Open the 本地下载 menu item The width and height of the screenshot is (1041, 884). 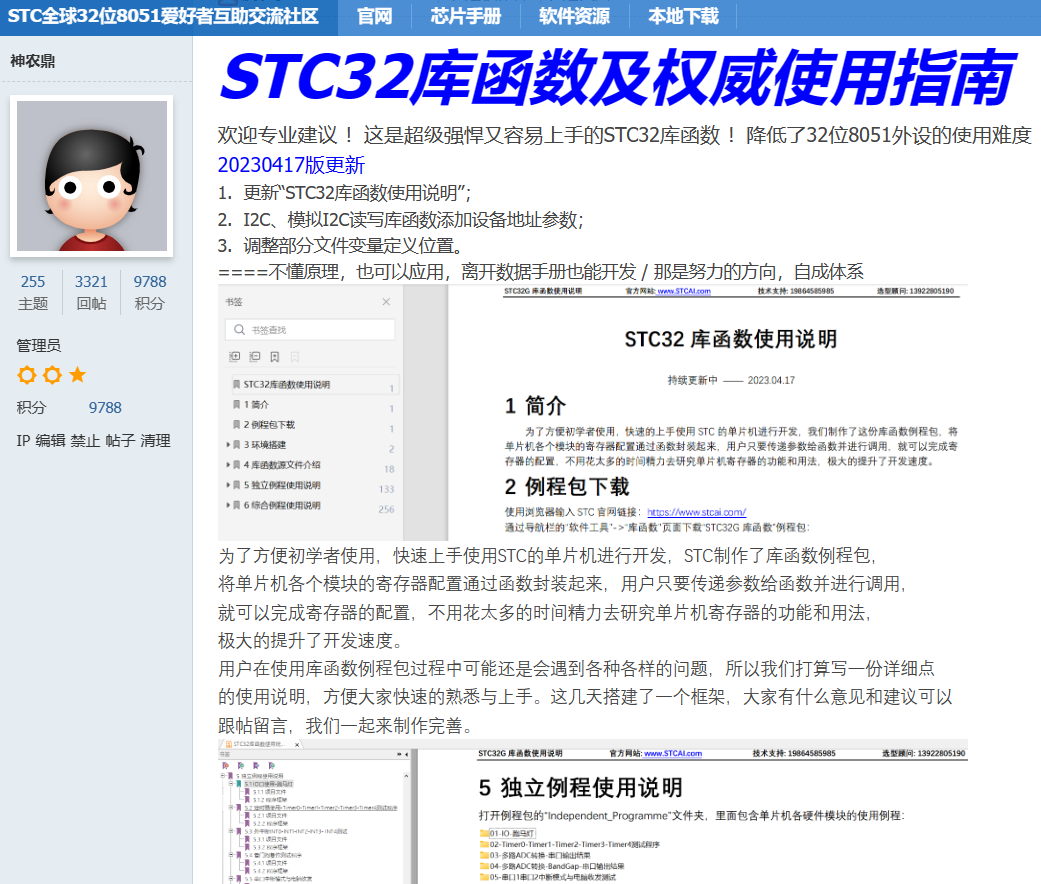tap(683, 16)
